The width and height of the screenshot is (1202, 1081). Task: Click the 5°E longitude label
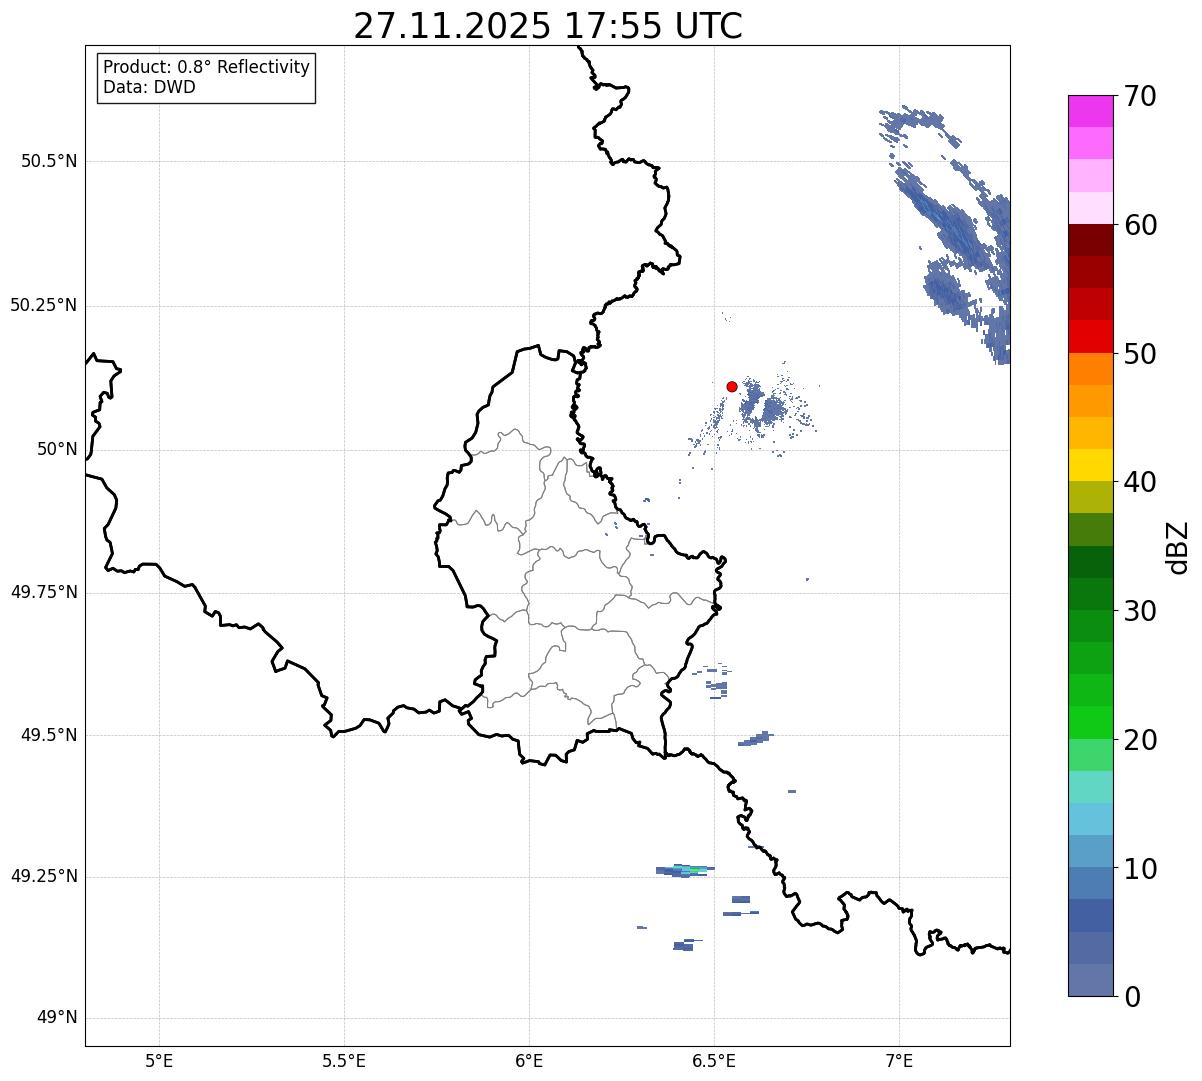159,1060
